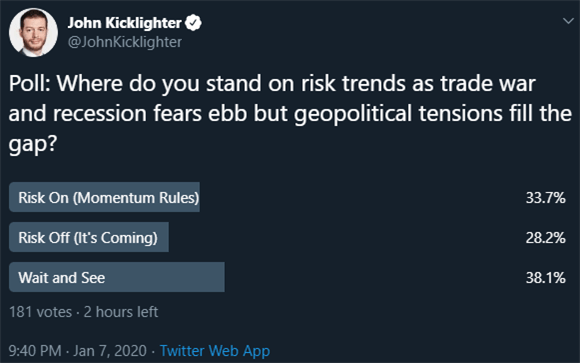
Task: Click the Risk On bar fill
Action: [x=104, y=197]
